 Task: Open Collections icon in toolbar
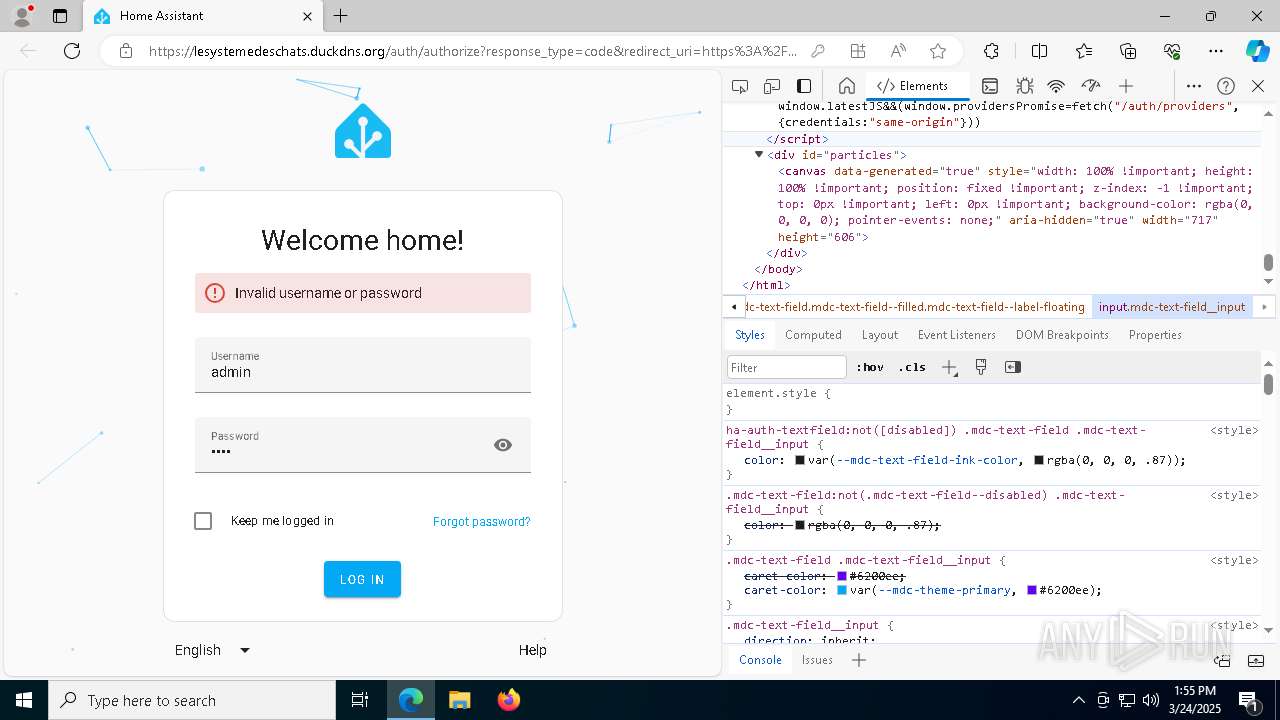pyautogui.click(x=1128, y=51)
